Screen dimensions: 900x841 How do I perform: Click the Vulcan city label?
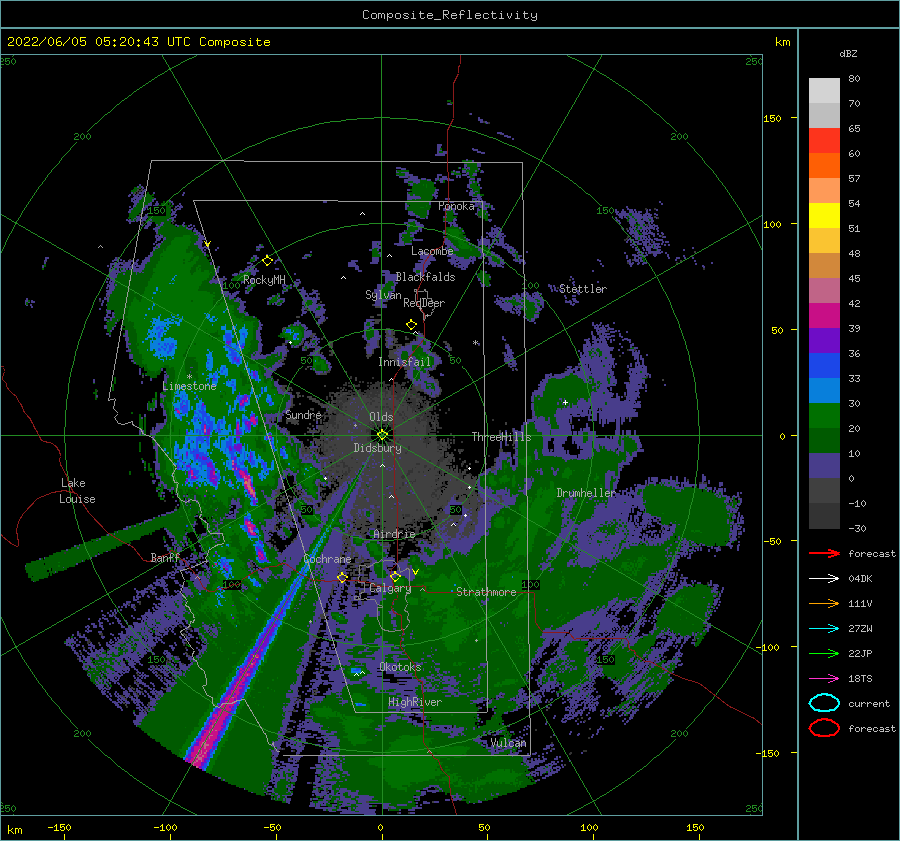[508, 743]
